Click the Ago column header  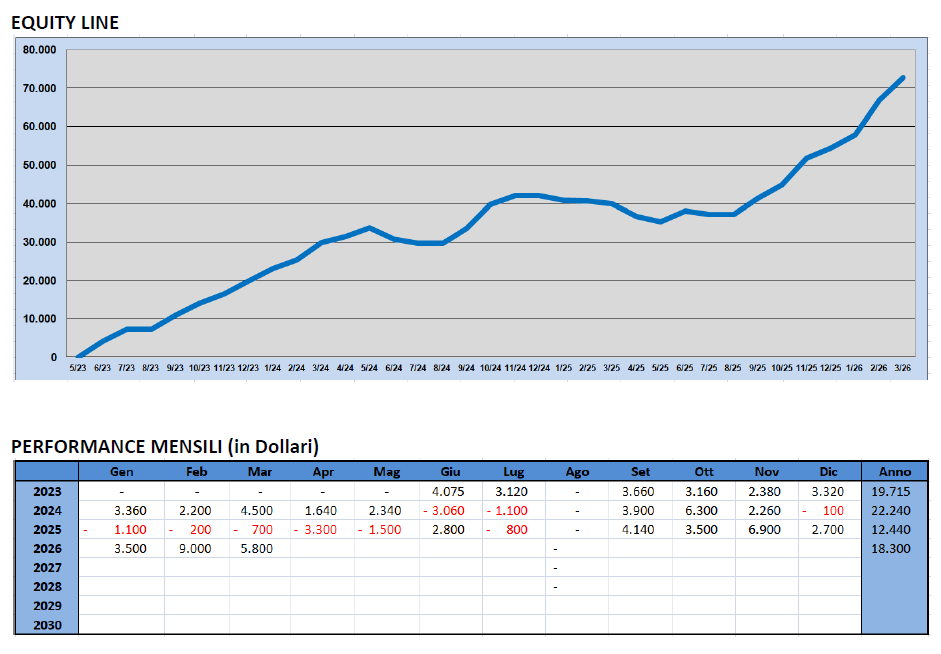pos(577,471)
